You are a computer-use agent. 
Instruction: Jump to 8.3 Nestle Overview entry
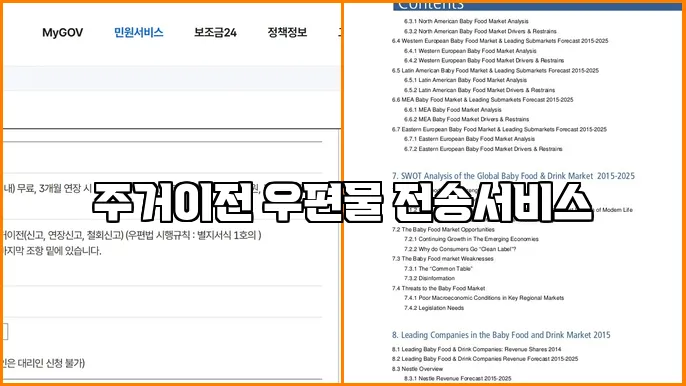417,369
